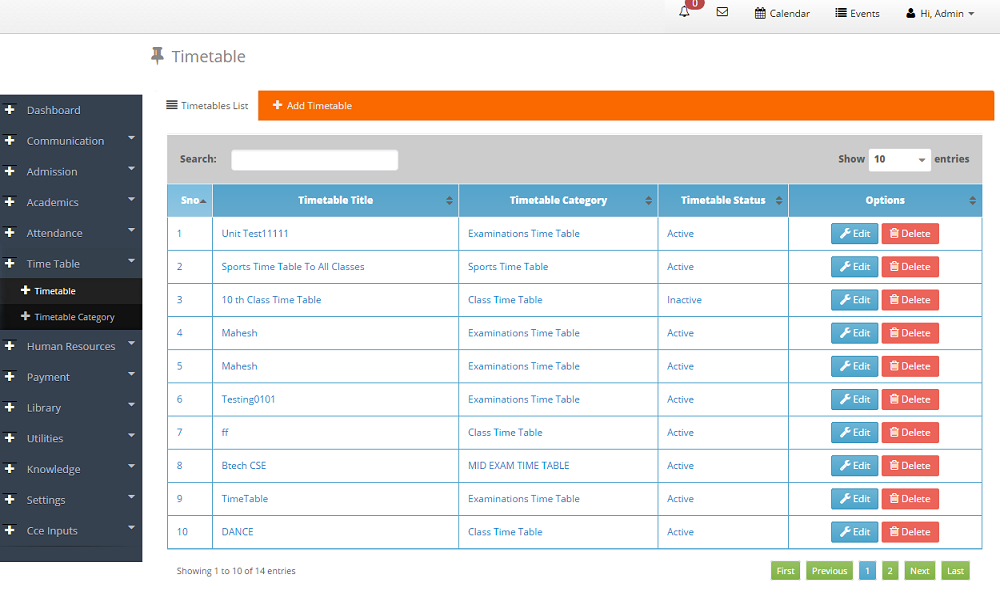
Task: Open the Hi, Admin user dropdown
Action: click(940, 14)
